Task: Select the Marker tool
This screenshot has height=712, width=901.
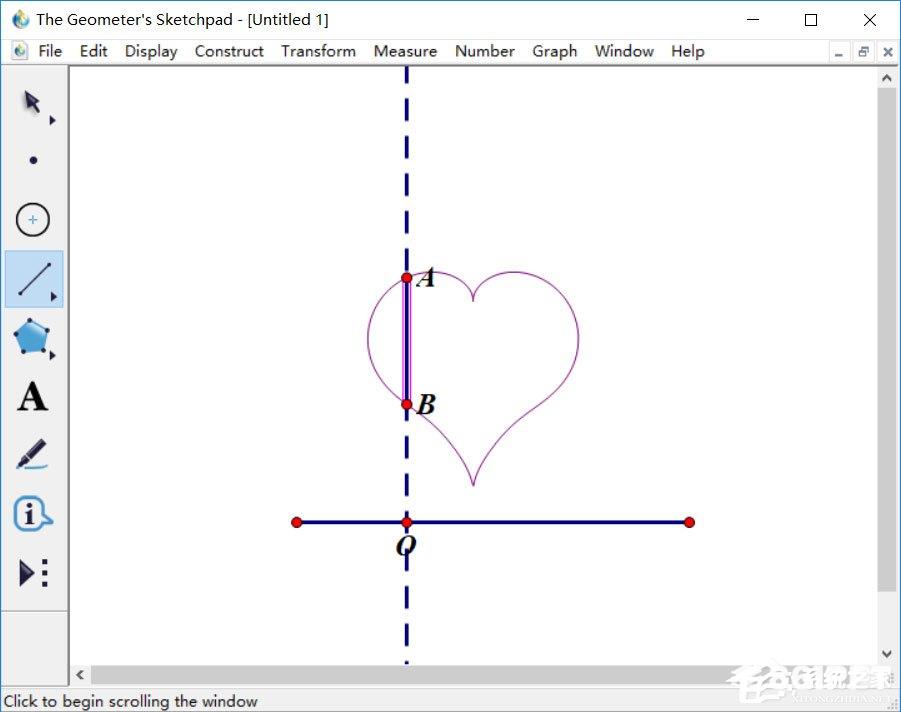Action: (x=32, y=454)
